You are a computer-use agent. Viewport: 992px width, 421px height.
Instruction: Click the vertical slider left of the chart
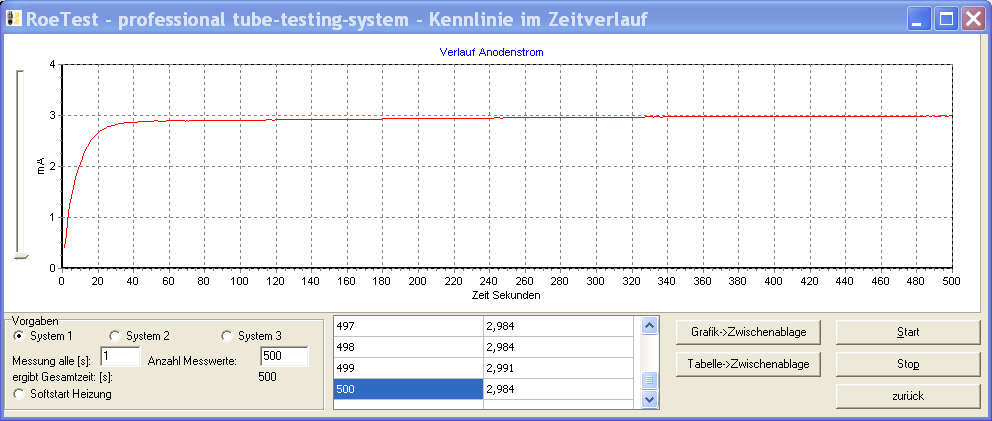(23, 256)
